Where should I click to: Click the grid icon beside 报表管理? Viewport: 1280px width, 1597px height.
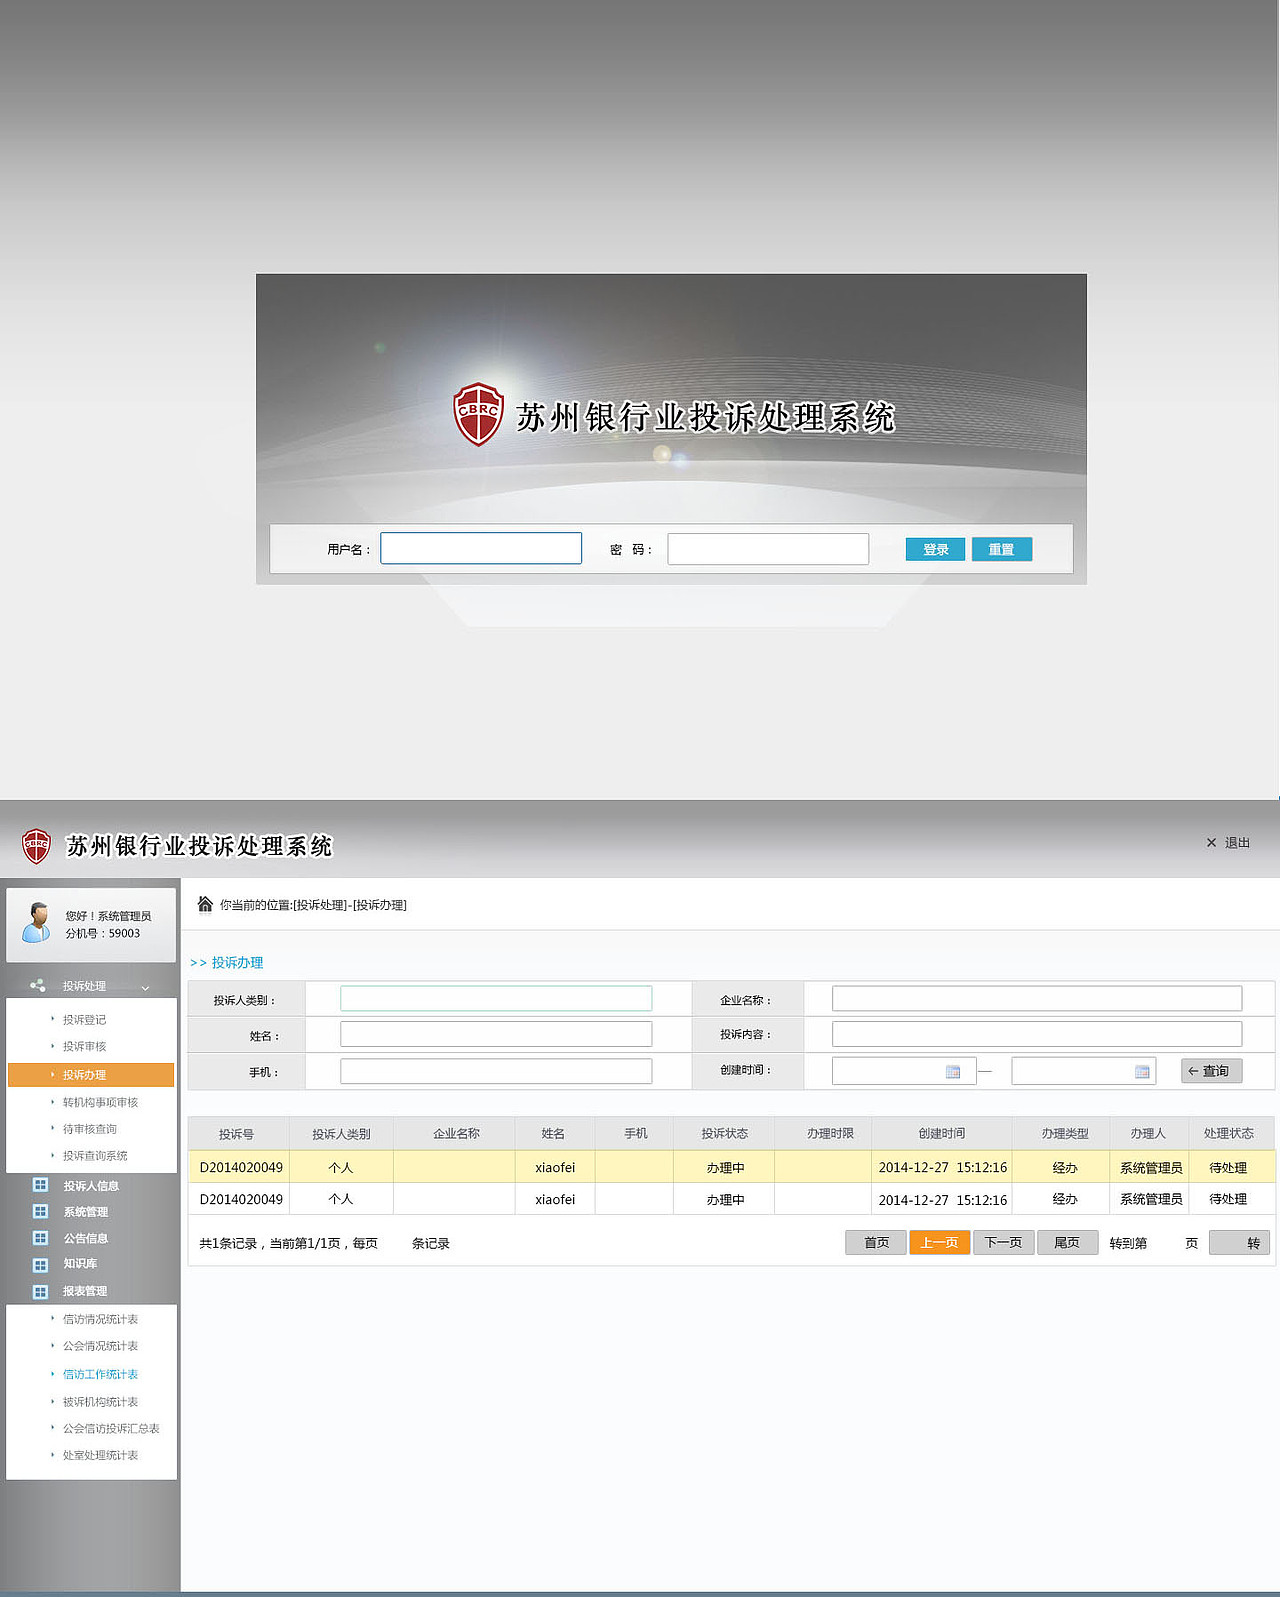click(40, 1291)
